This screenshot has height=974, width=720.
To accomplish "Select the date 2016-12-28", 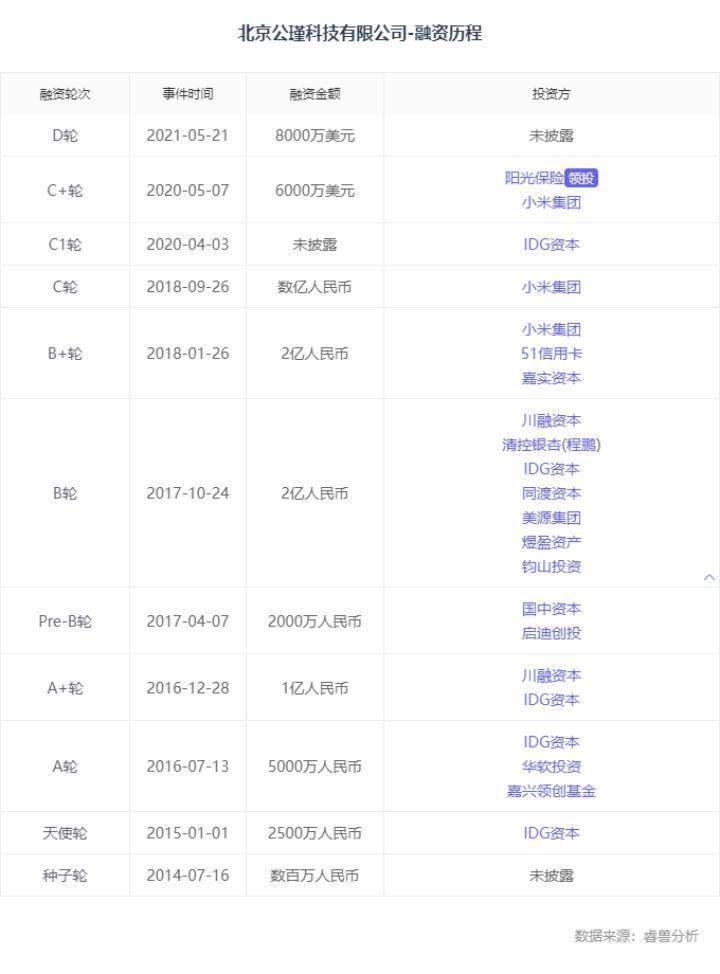I will [x=188, y=688].
